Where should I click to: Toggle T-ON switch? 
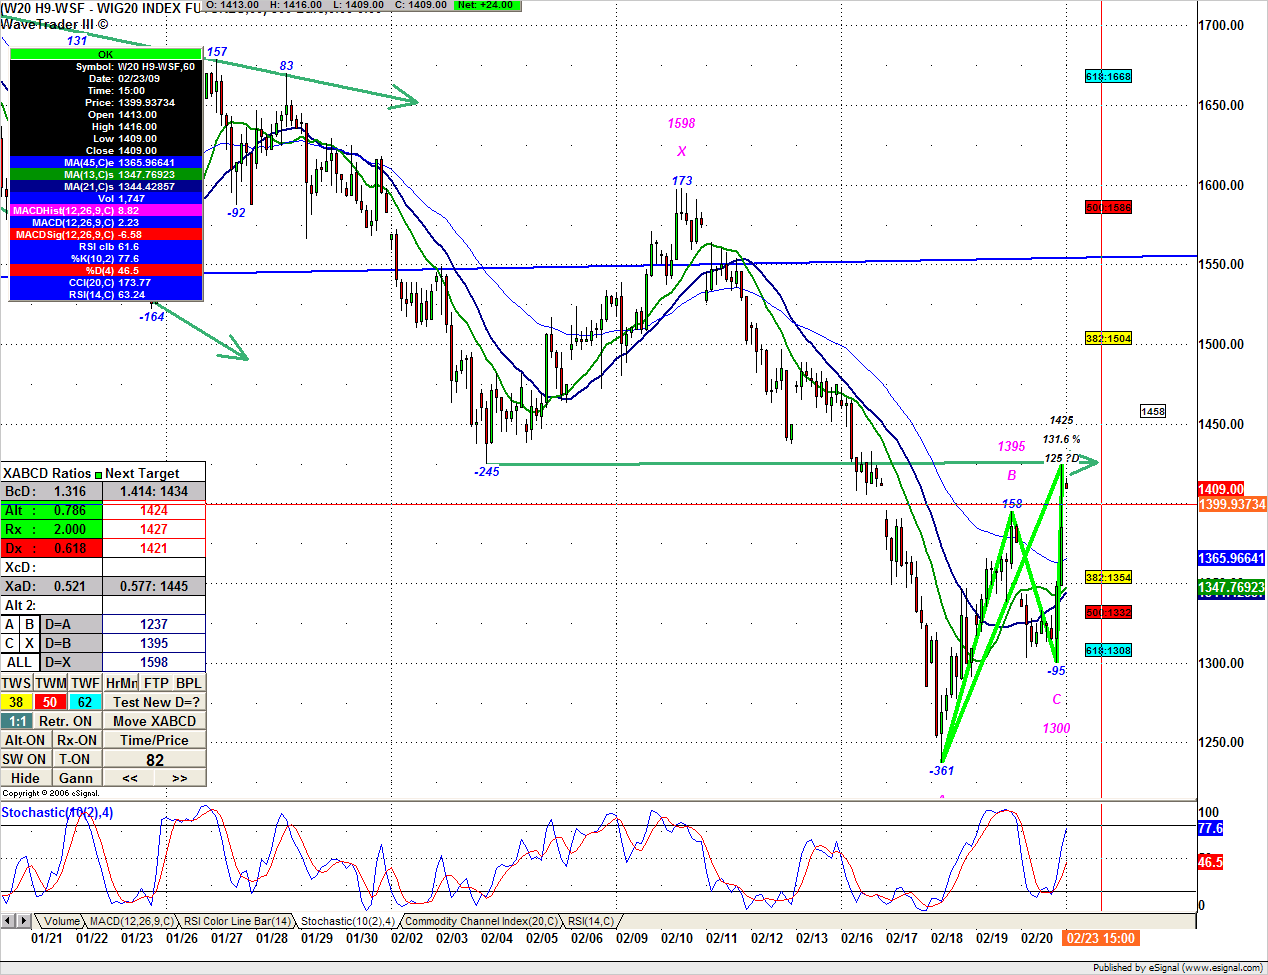(x=77, y=759)
